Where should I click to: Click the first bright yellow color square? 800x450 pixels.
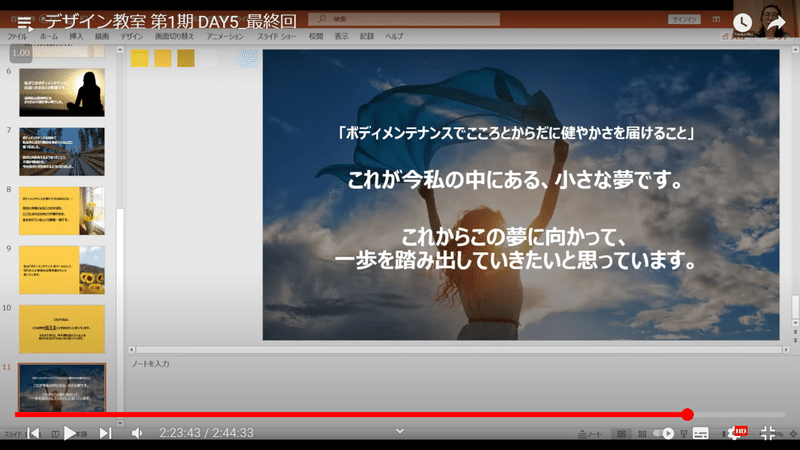[x=139, y=58]
